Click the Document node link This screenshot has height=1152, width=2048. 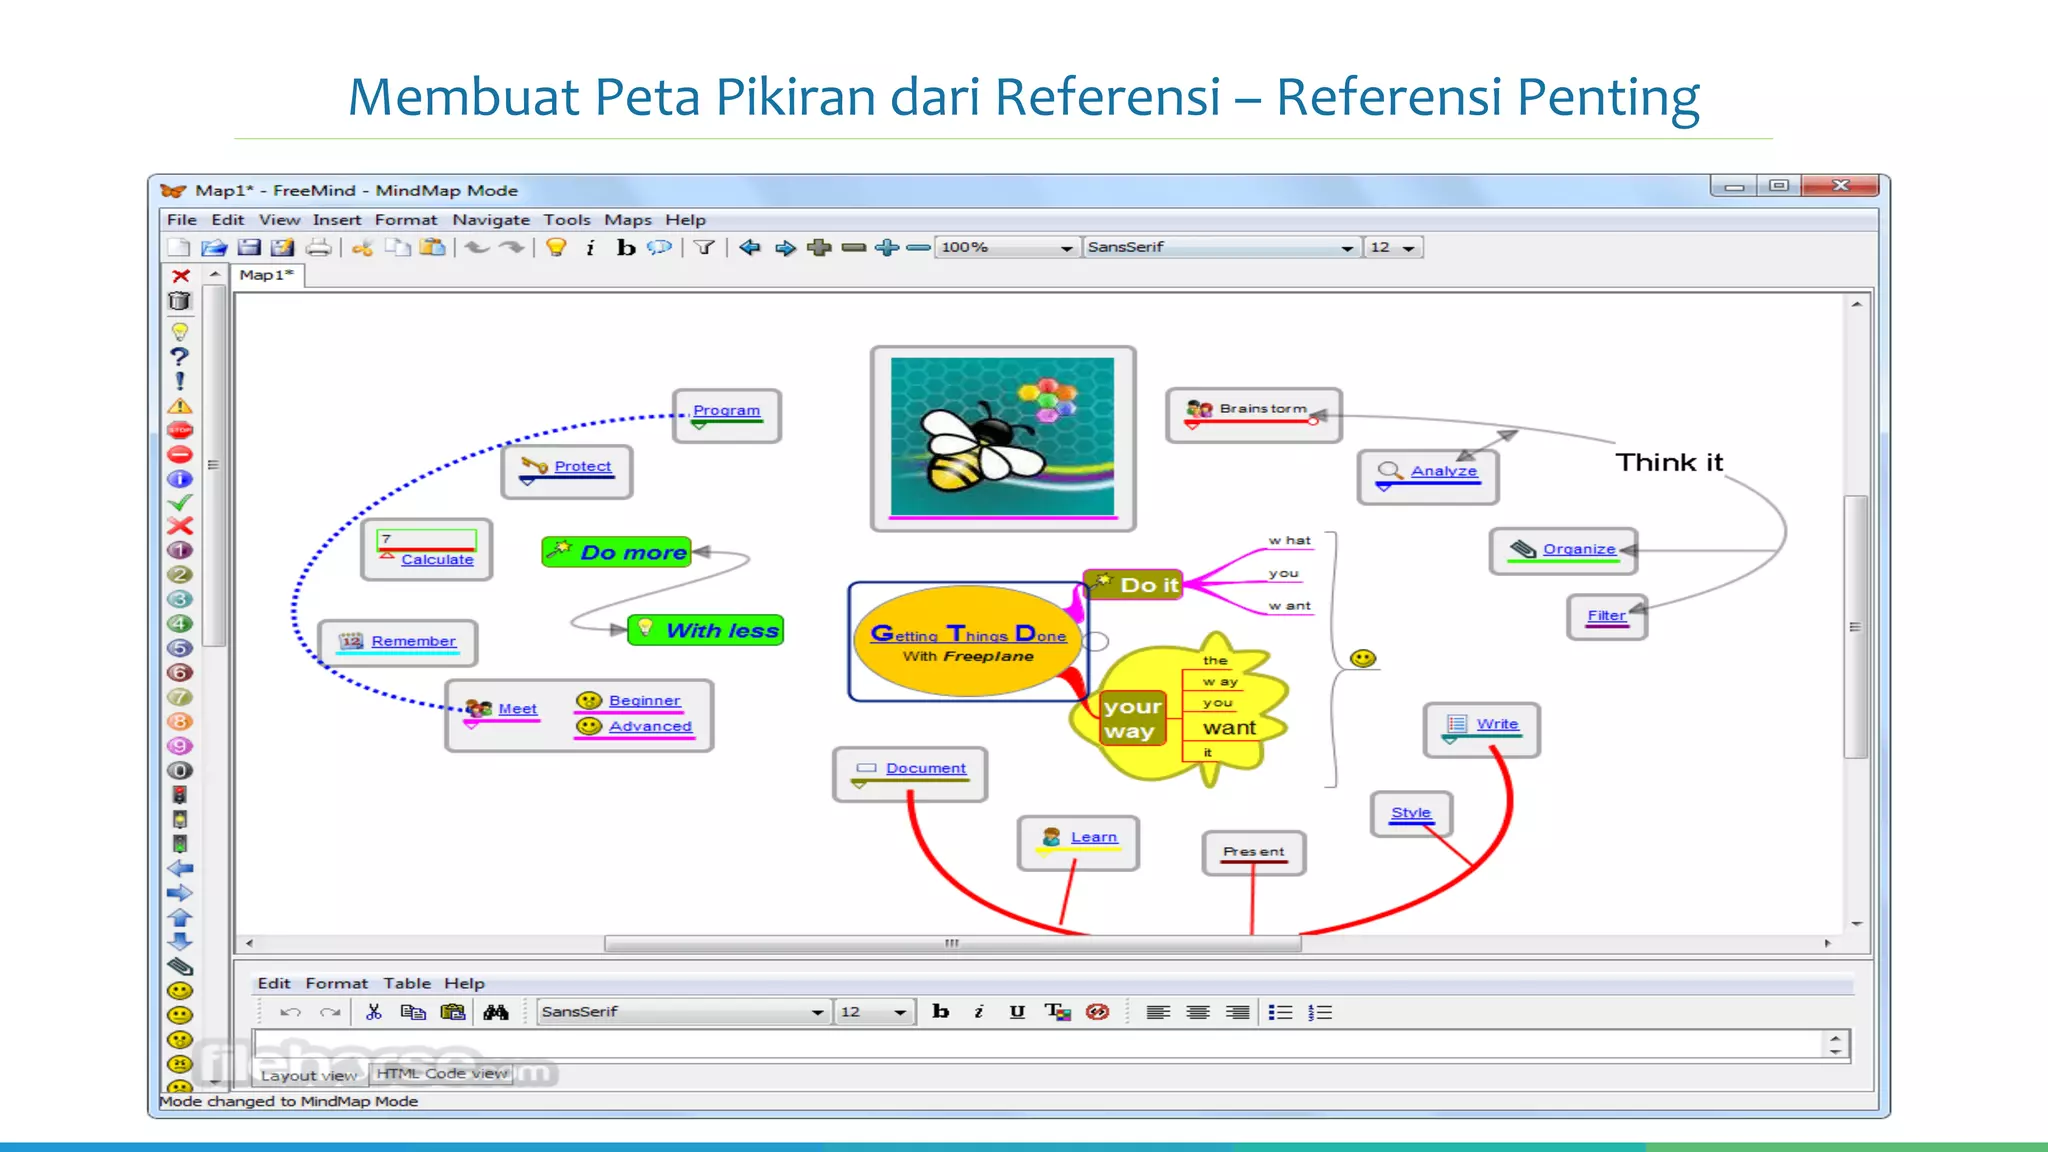925,768
